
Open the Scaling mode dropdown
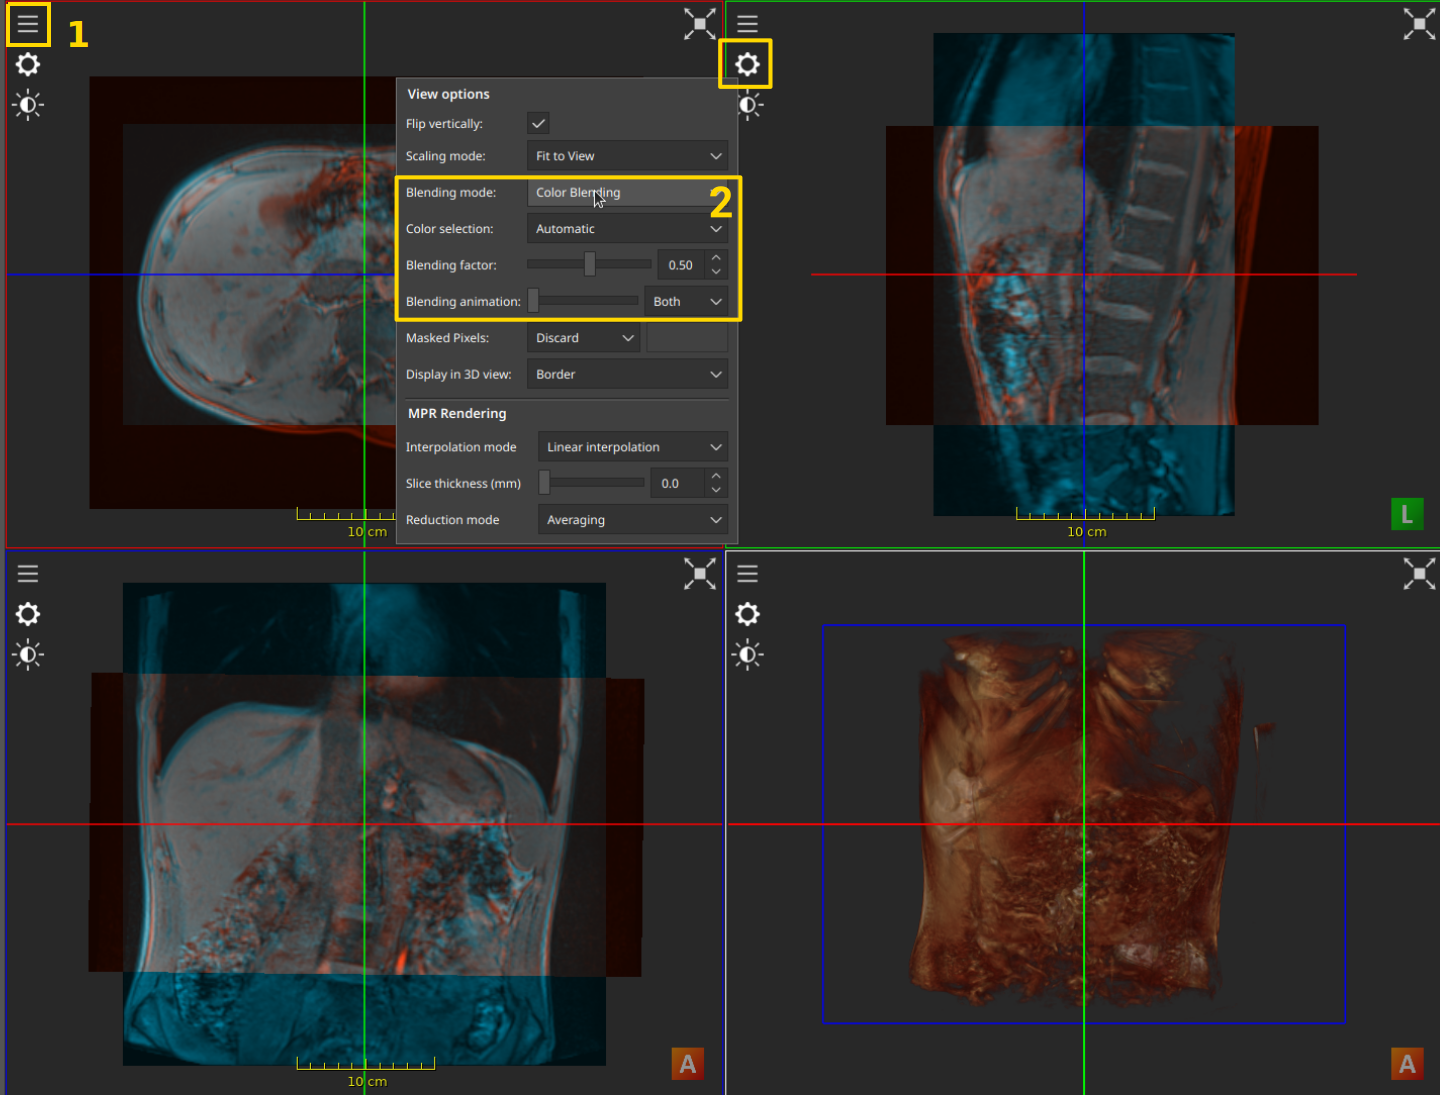[x=627, y=156]
